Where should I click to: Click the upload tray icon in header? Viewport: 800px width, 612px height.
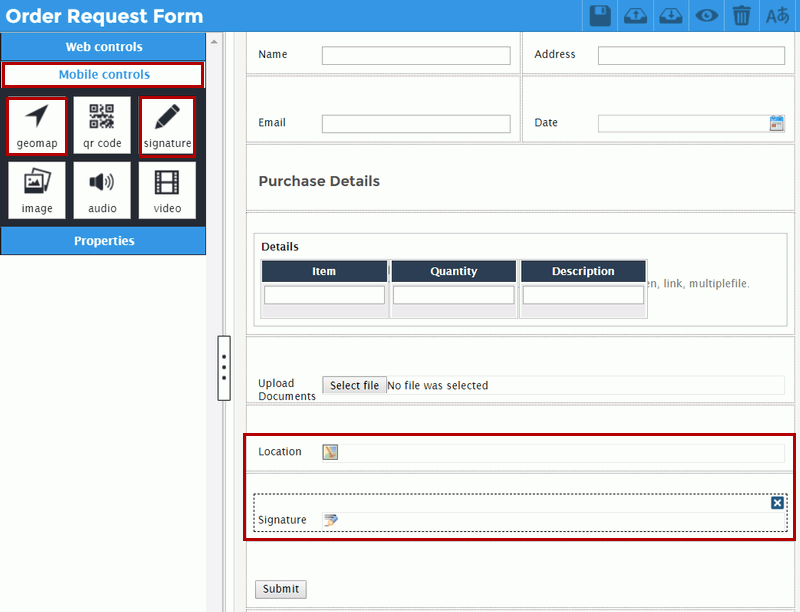coord(635,15)
